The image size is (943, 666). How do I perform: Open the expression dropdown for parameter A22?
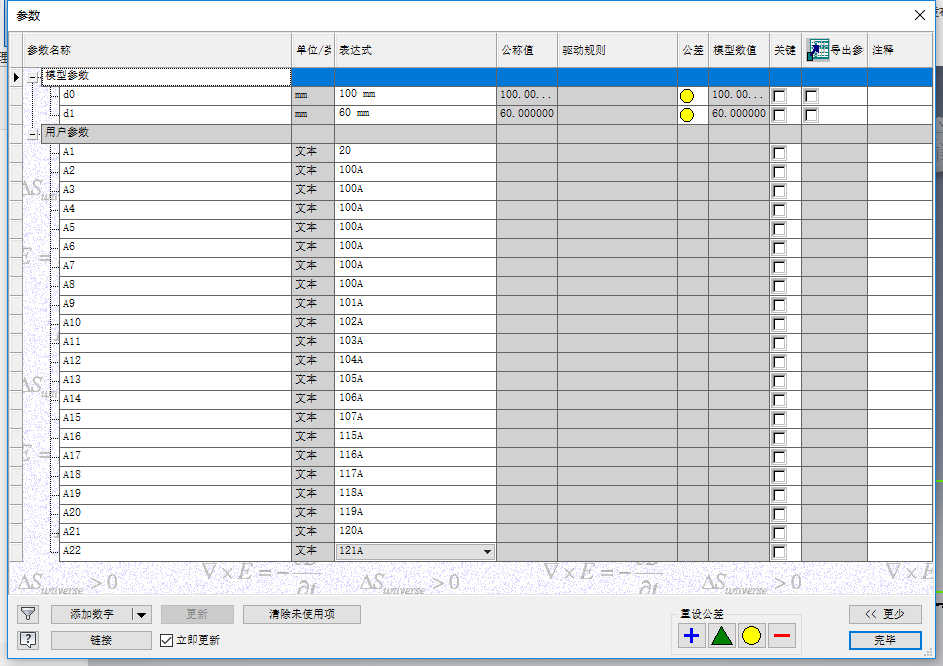(x=487, y=551)
